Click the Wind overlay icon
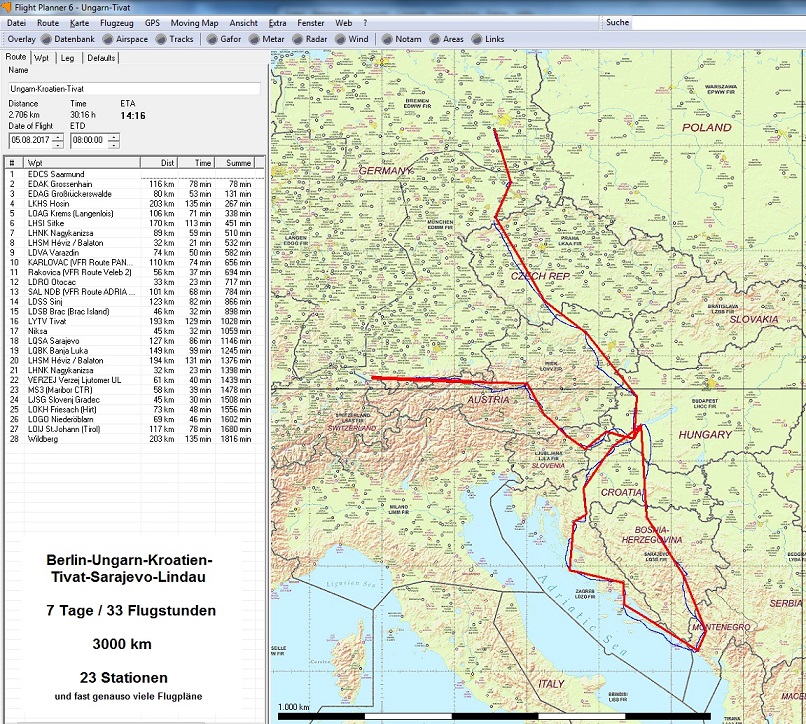 340,39
